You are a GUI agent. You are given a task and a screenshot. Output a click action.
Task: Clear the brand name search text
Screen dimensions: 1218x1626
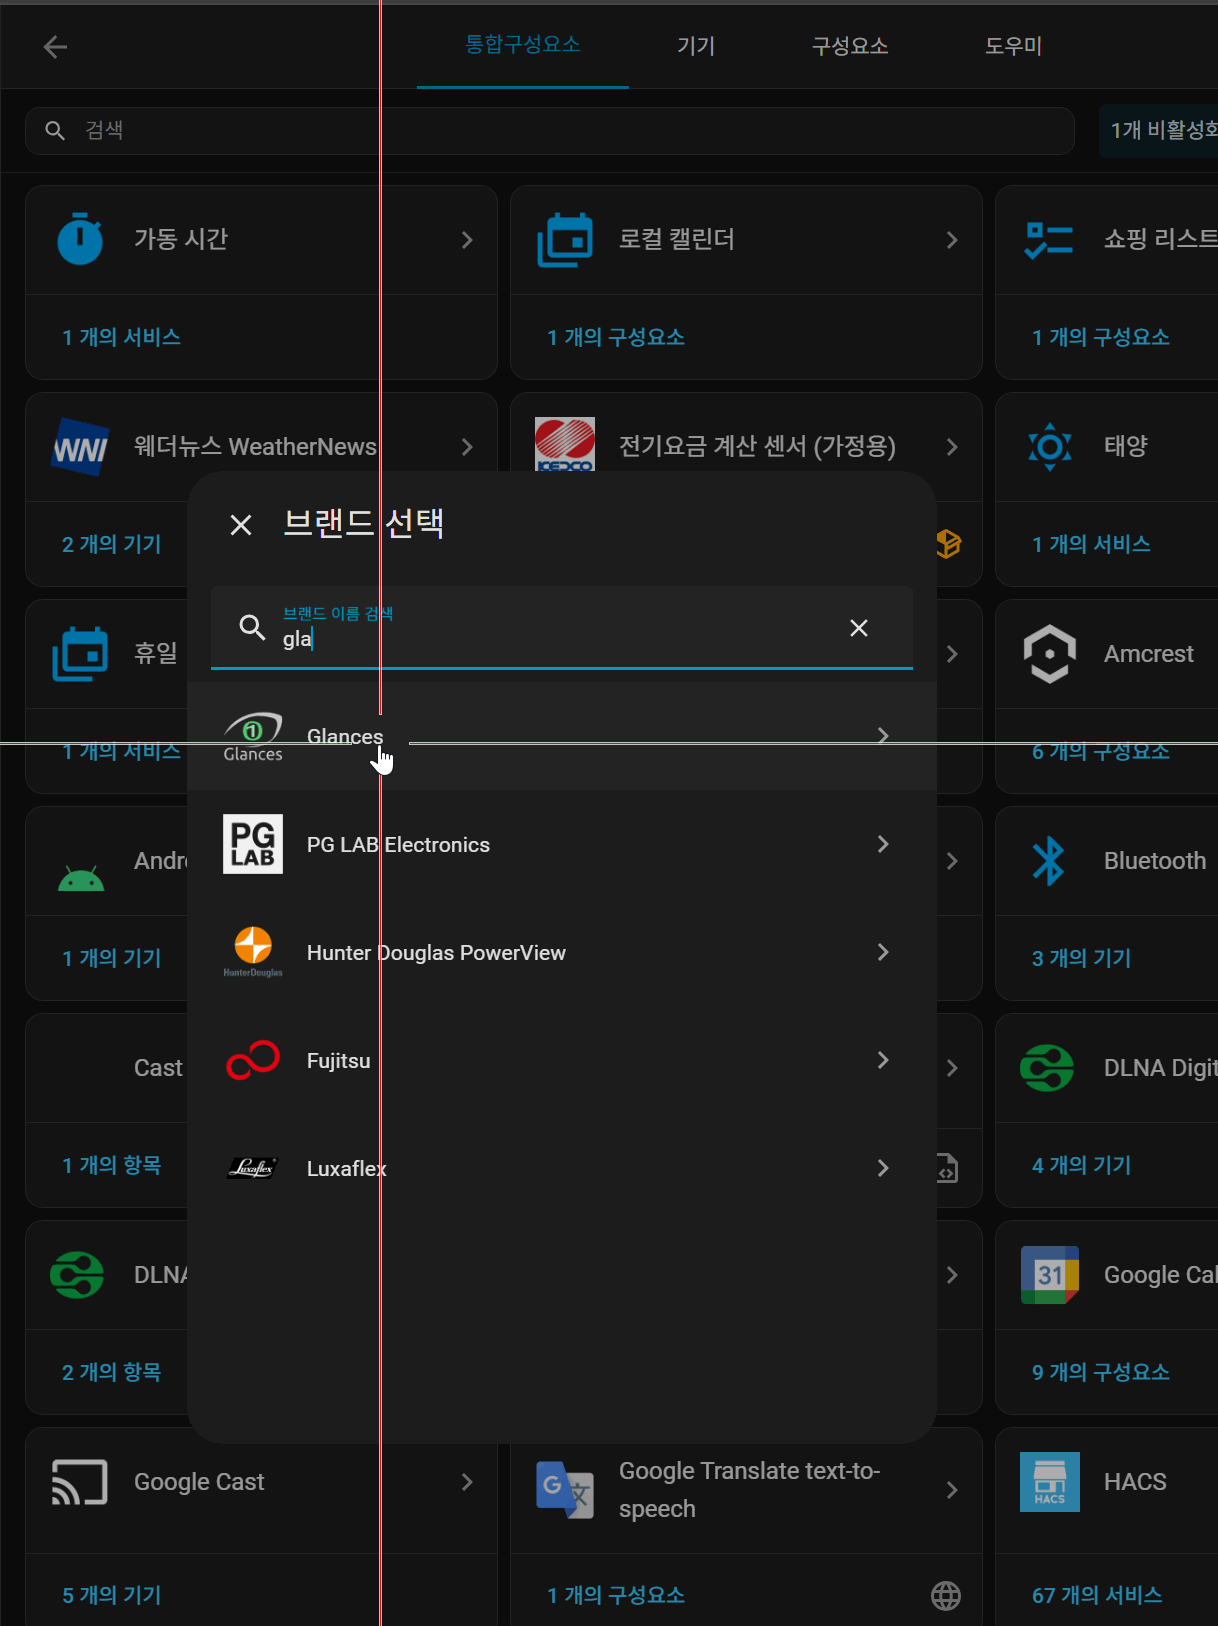859,628
